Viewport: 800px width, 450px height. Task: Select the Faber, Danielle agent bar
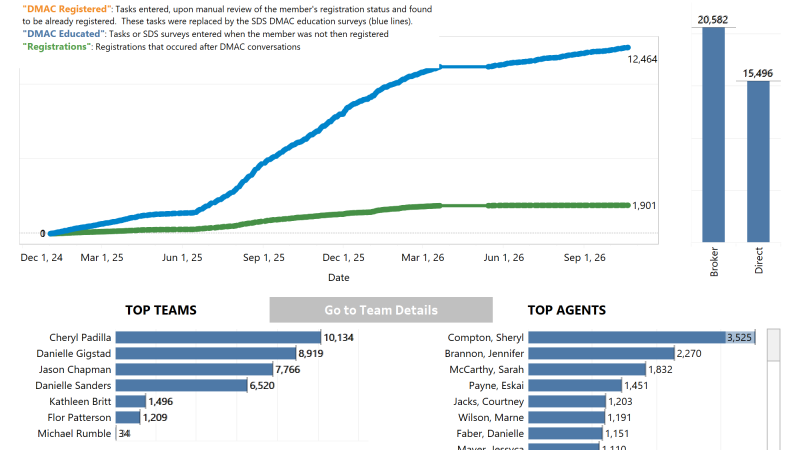tap(565, 433)
